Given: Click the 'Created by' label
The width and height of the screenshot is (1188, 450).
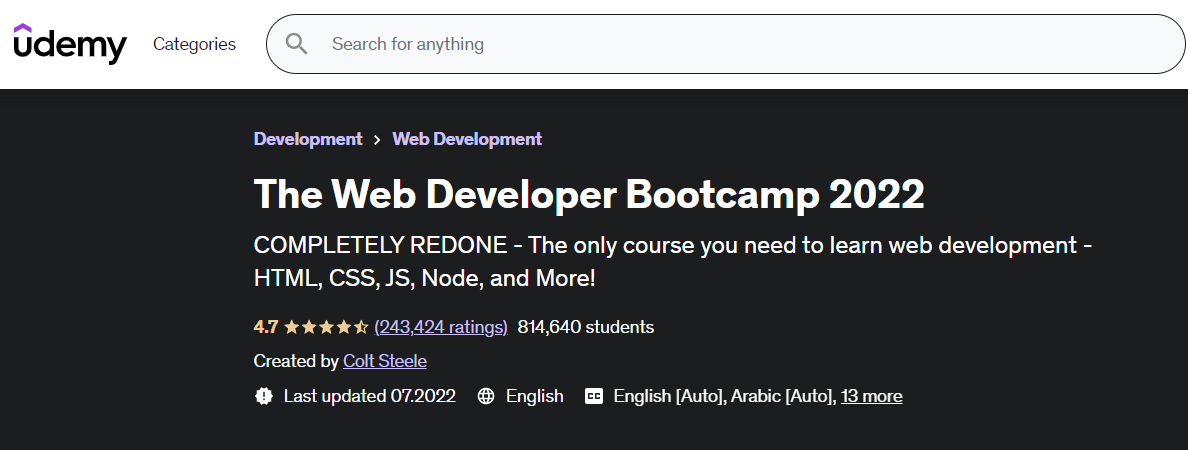Looking at the screenshot, I should click(x=296, y=361).
